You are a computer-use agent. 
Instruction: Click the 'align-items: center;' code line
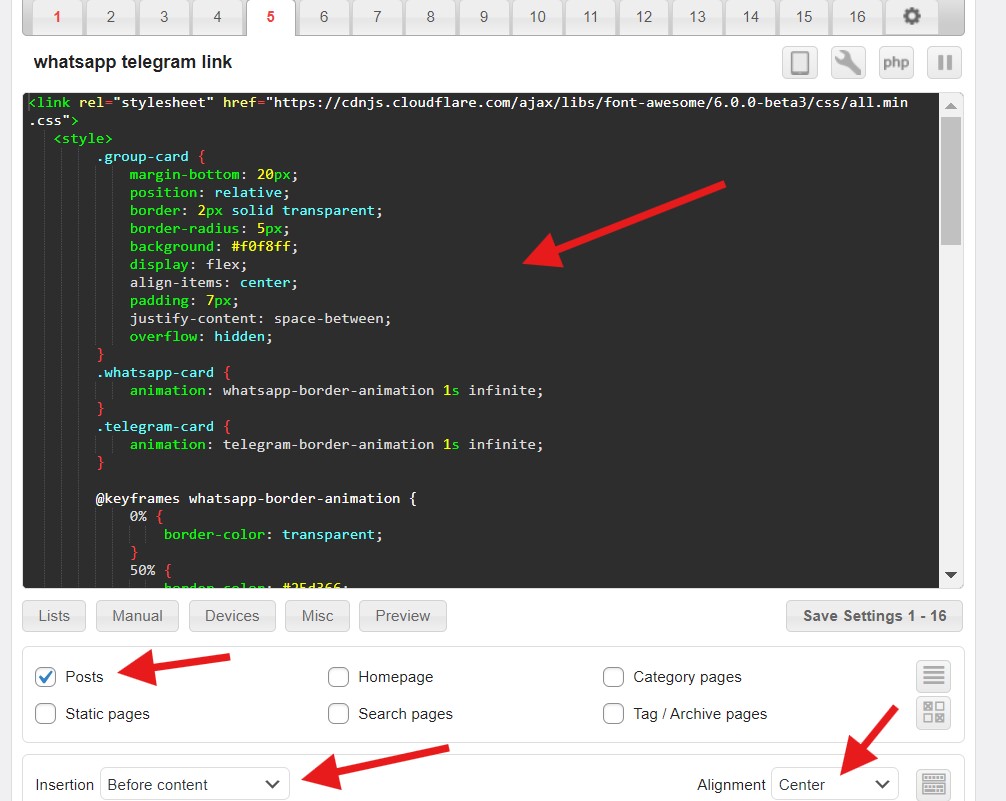coord(214,282)
